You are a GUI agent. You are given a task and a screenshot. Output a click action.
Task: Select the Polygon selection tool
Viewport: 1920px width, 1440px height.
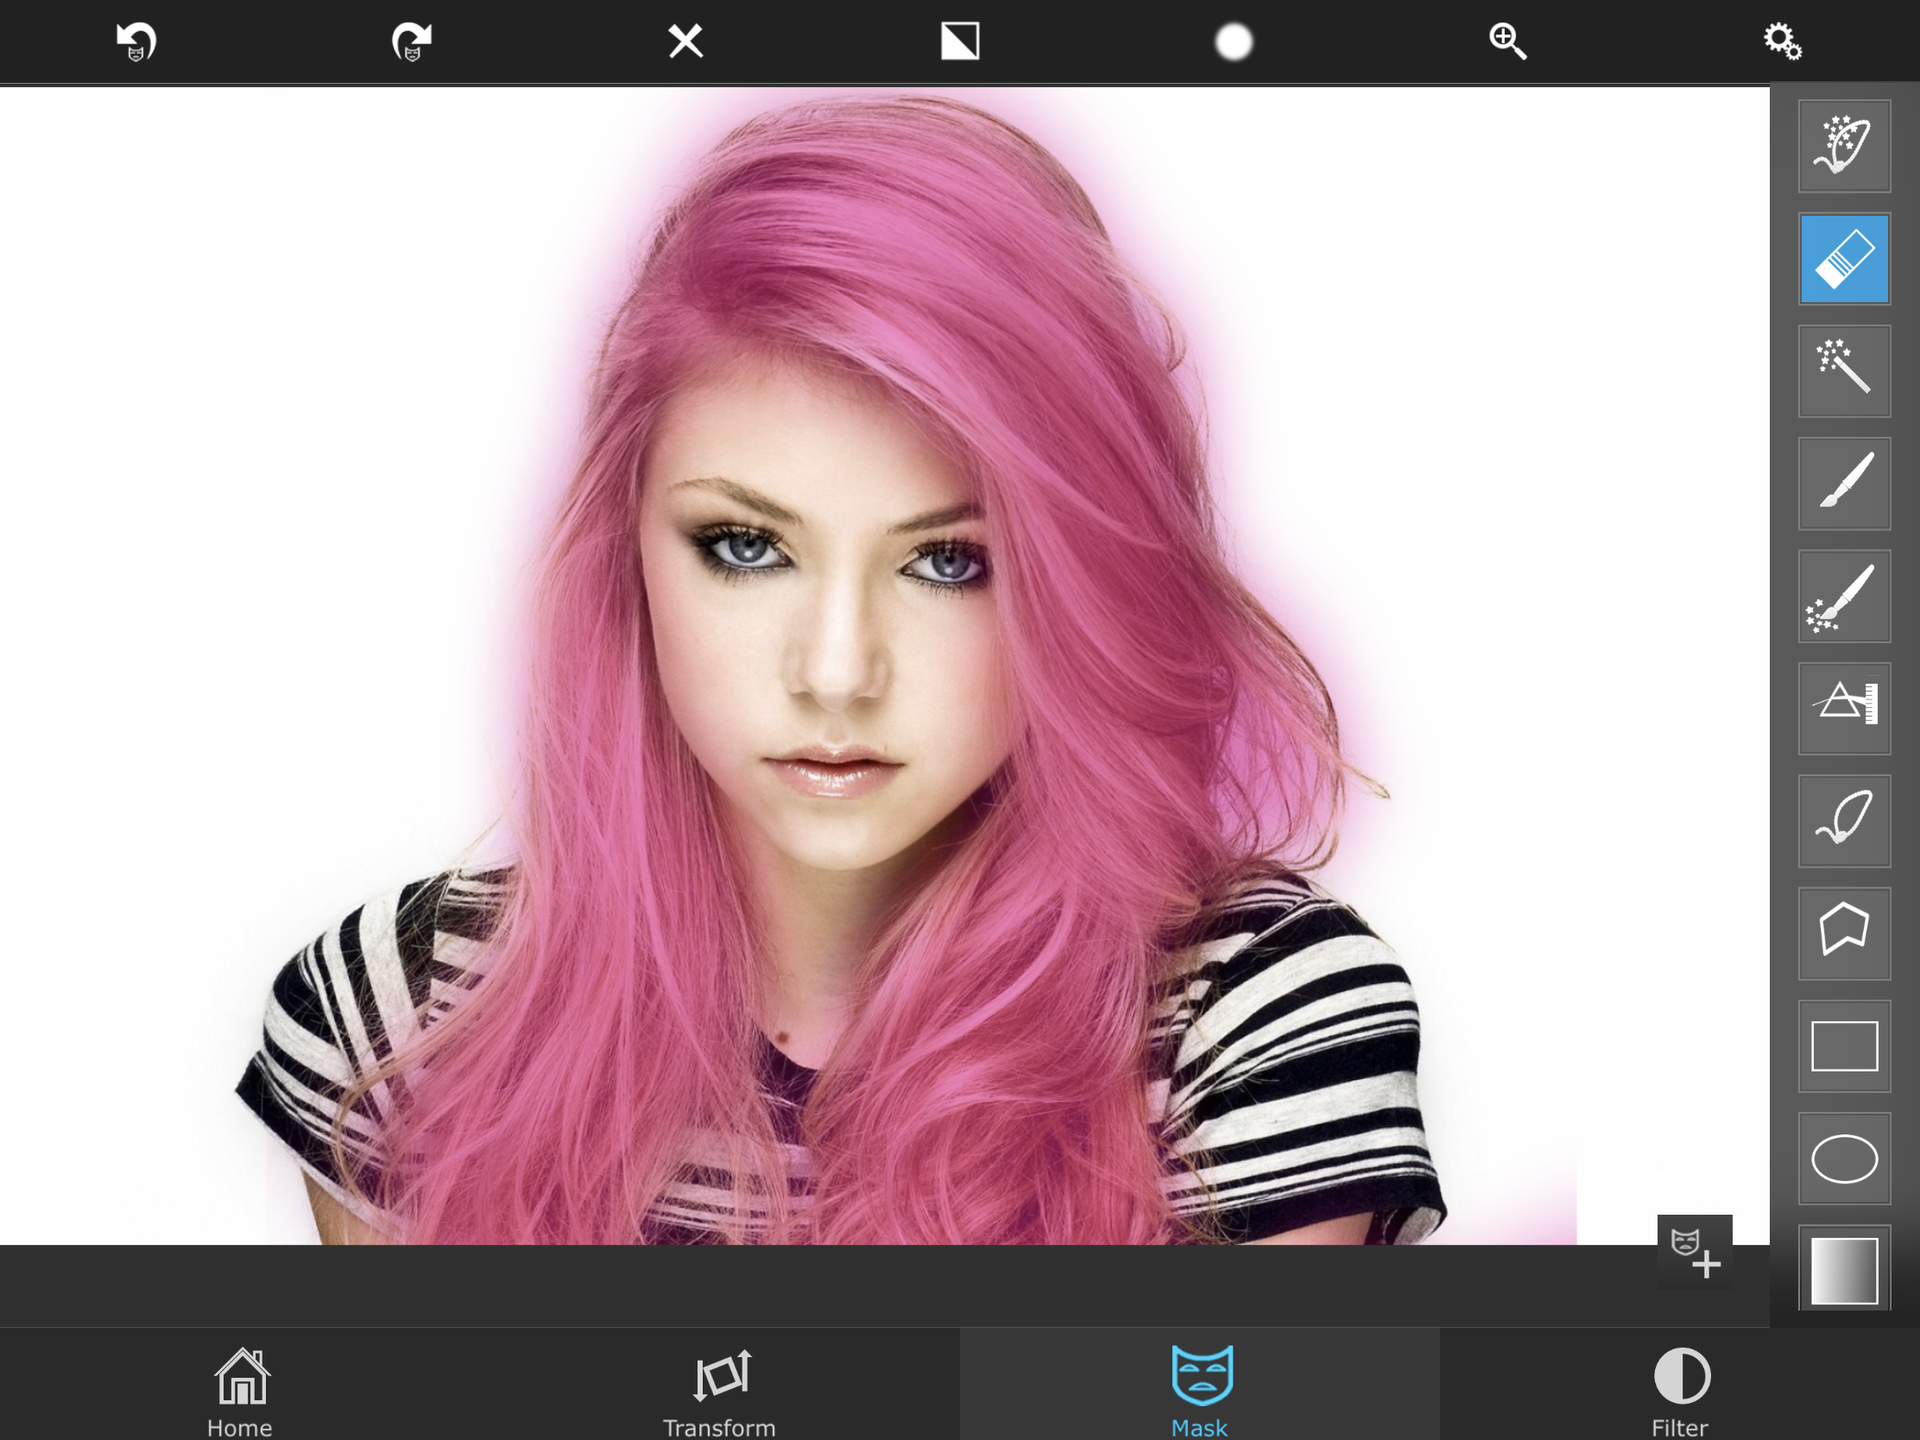click(1844, 934)
